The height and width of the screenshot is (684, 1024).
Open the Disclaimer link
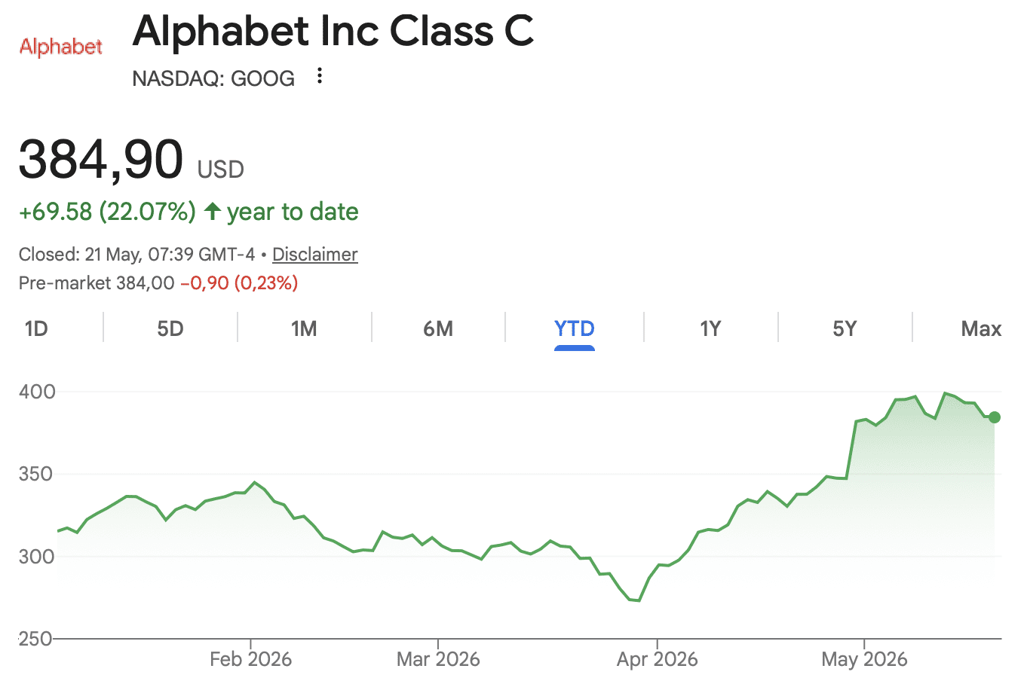coord(315,254)
